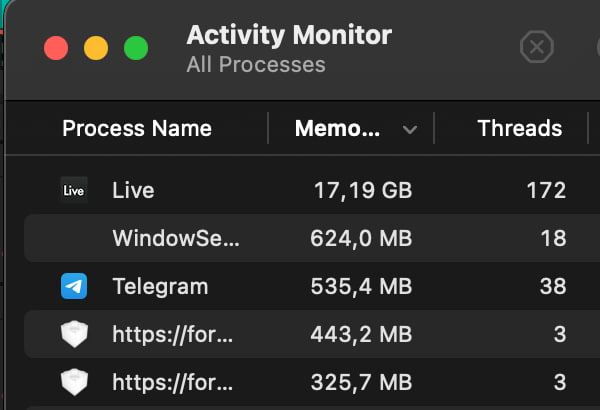The width and height of the screenshot is (600, 410).
Task: Click the shield icon on the 325,7 MB row
Action: [x=74, y=381]
